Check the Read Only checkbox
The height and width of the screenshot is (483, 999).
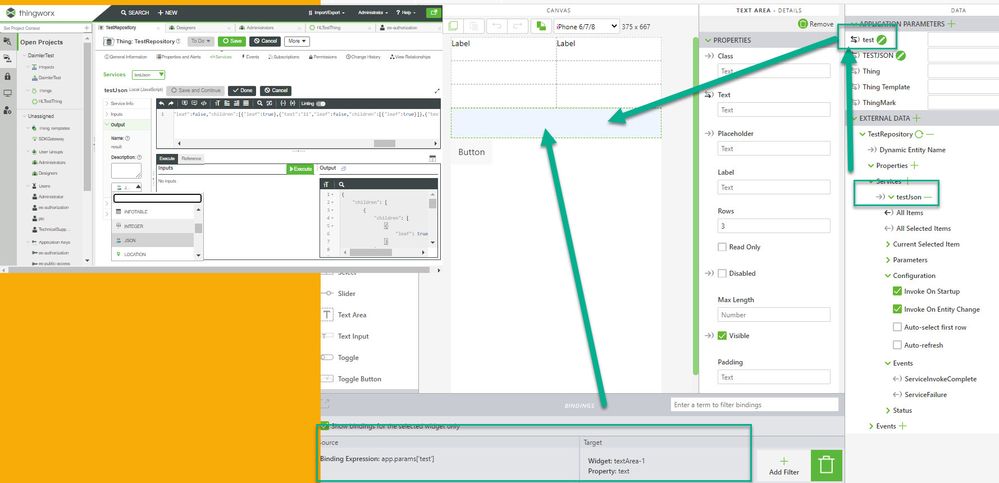[722, 247]
